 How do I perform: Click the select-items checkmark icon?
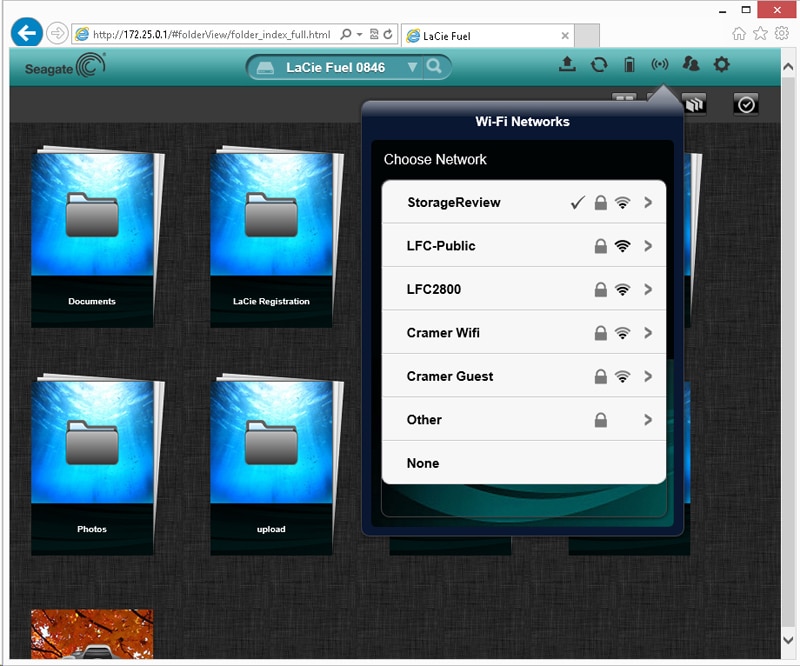tap(746, 105)
